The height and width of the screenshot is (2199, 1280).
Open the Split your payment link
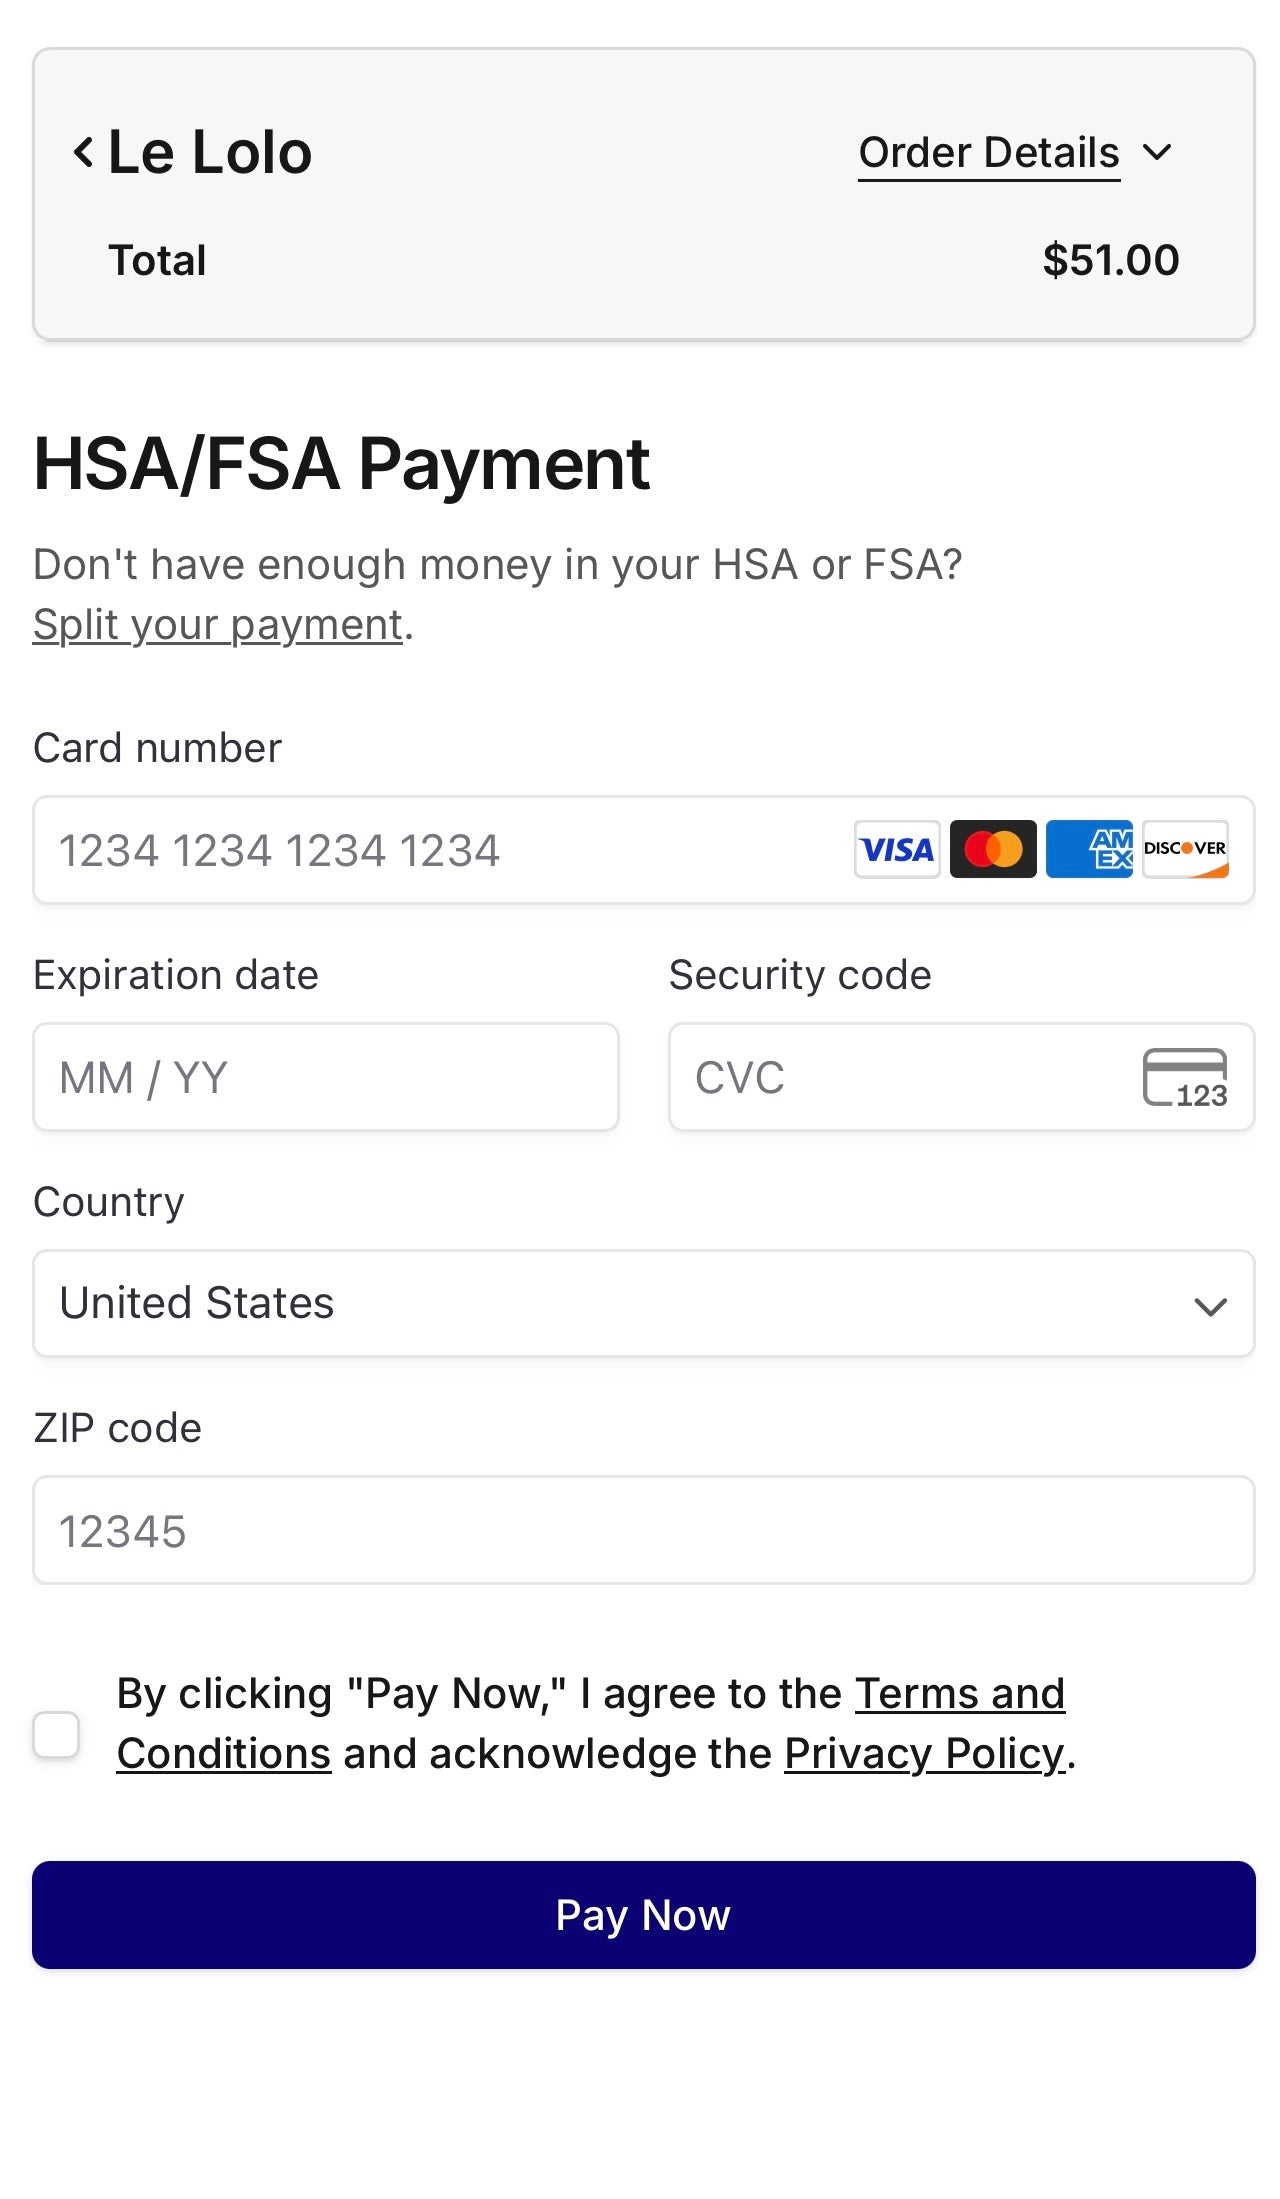pyautogui.click(x=218, y=625)
